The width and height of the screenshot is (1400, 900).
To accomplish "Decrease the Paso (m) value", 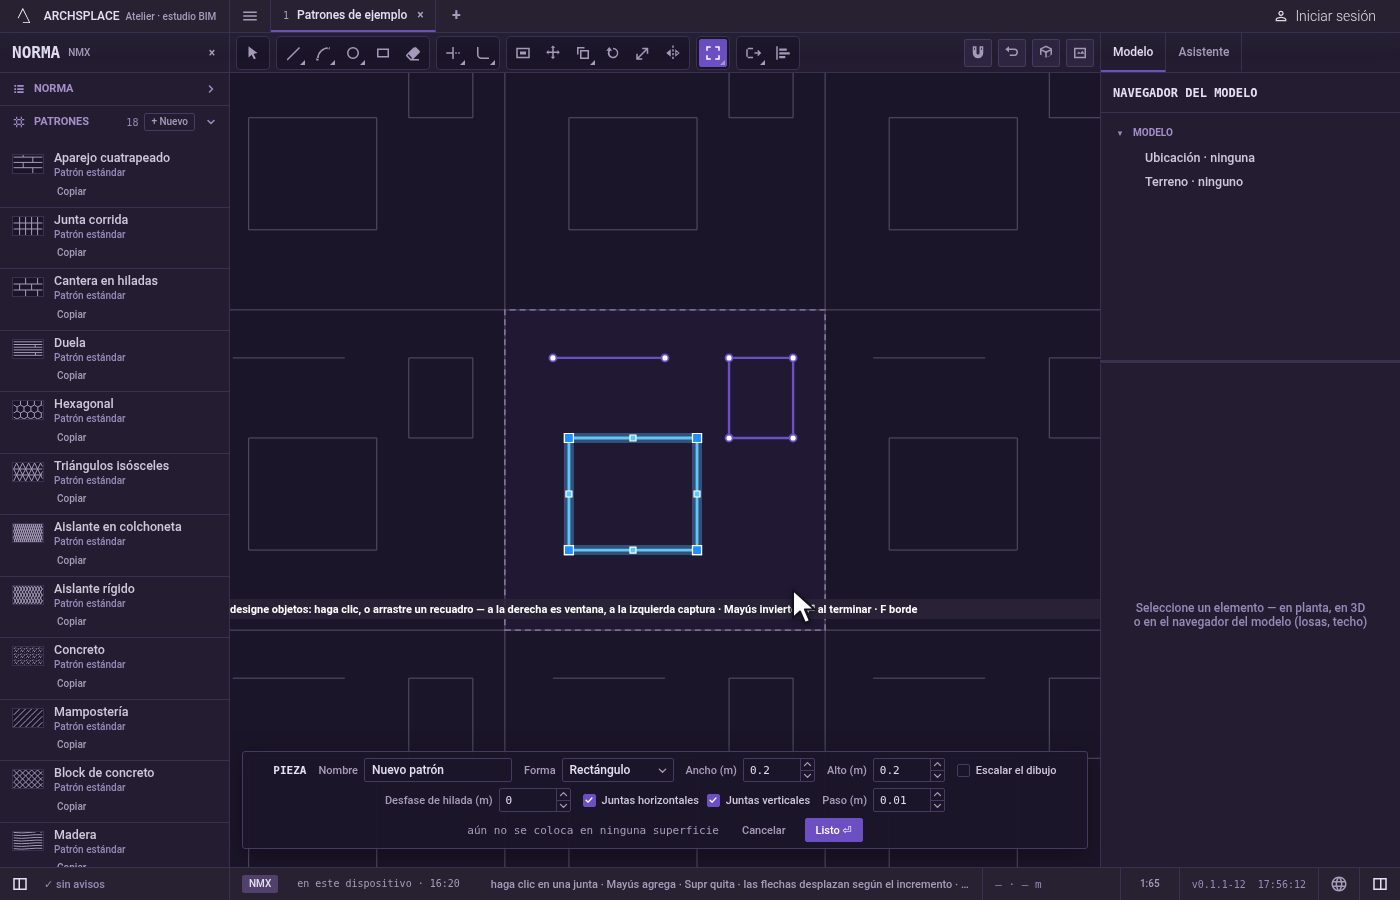I will (937, 806).
